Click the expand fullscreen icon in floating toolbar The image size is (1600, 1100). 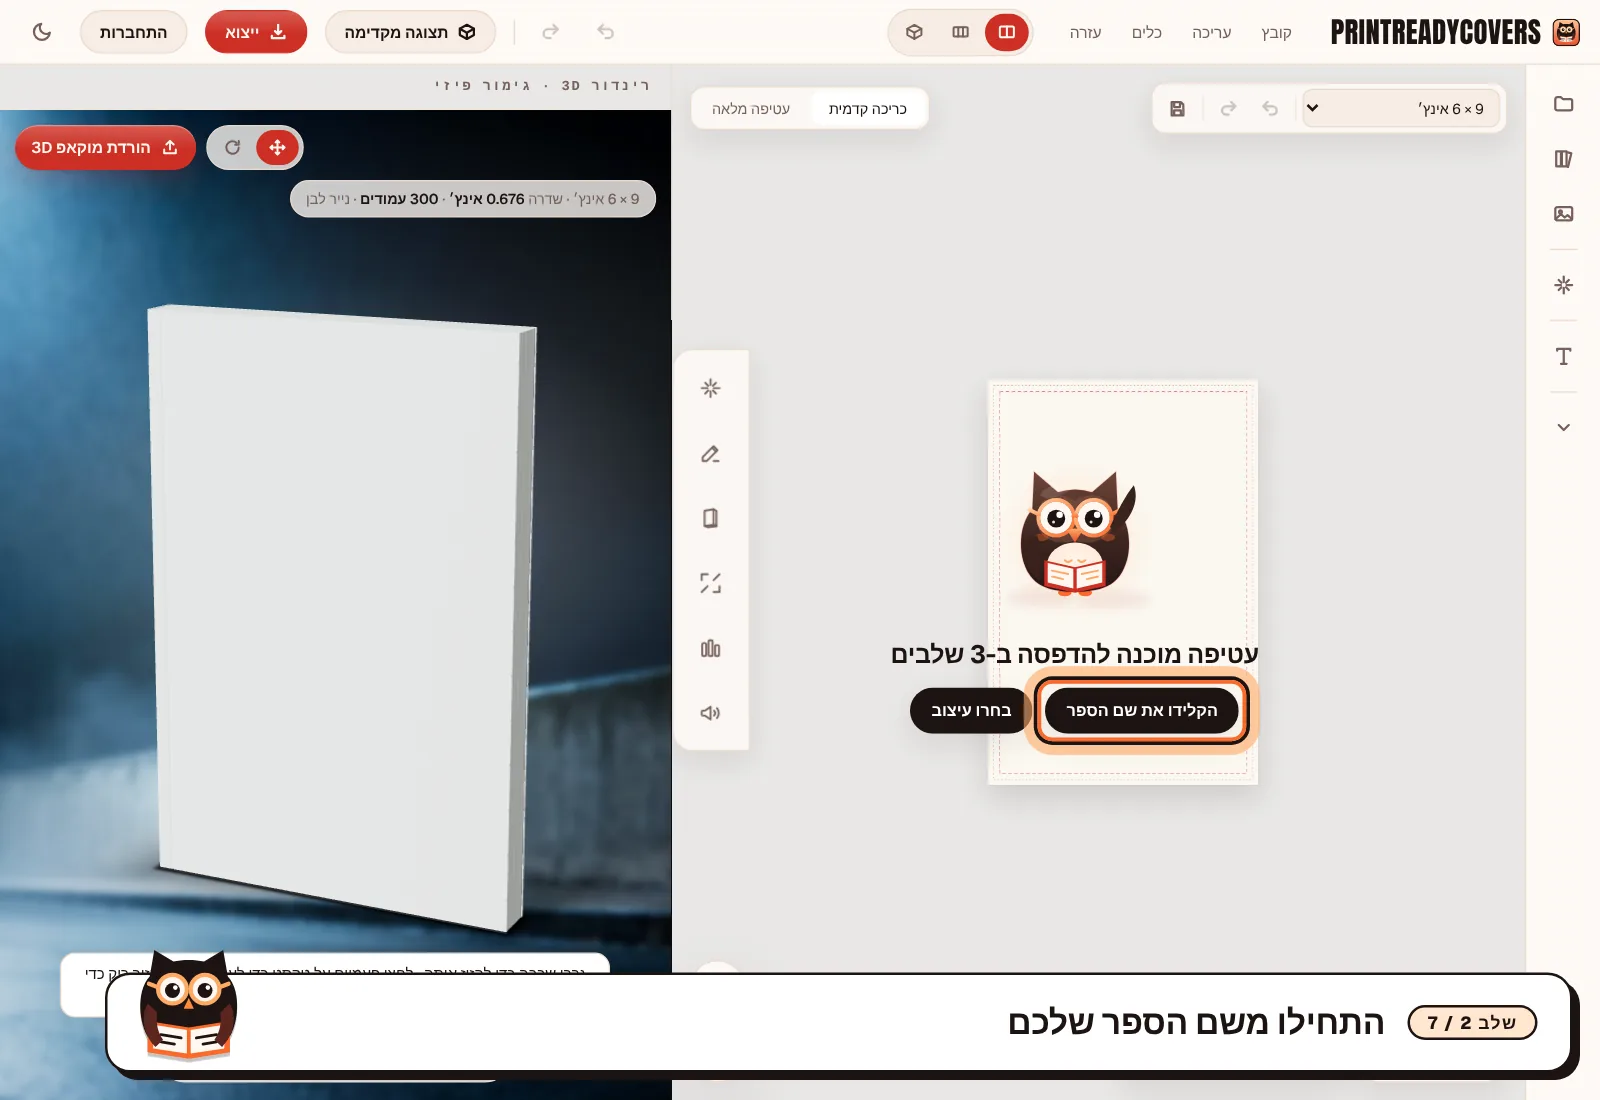point(710,583)
